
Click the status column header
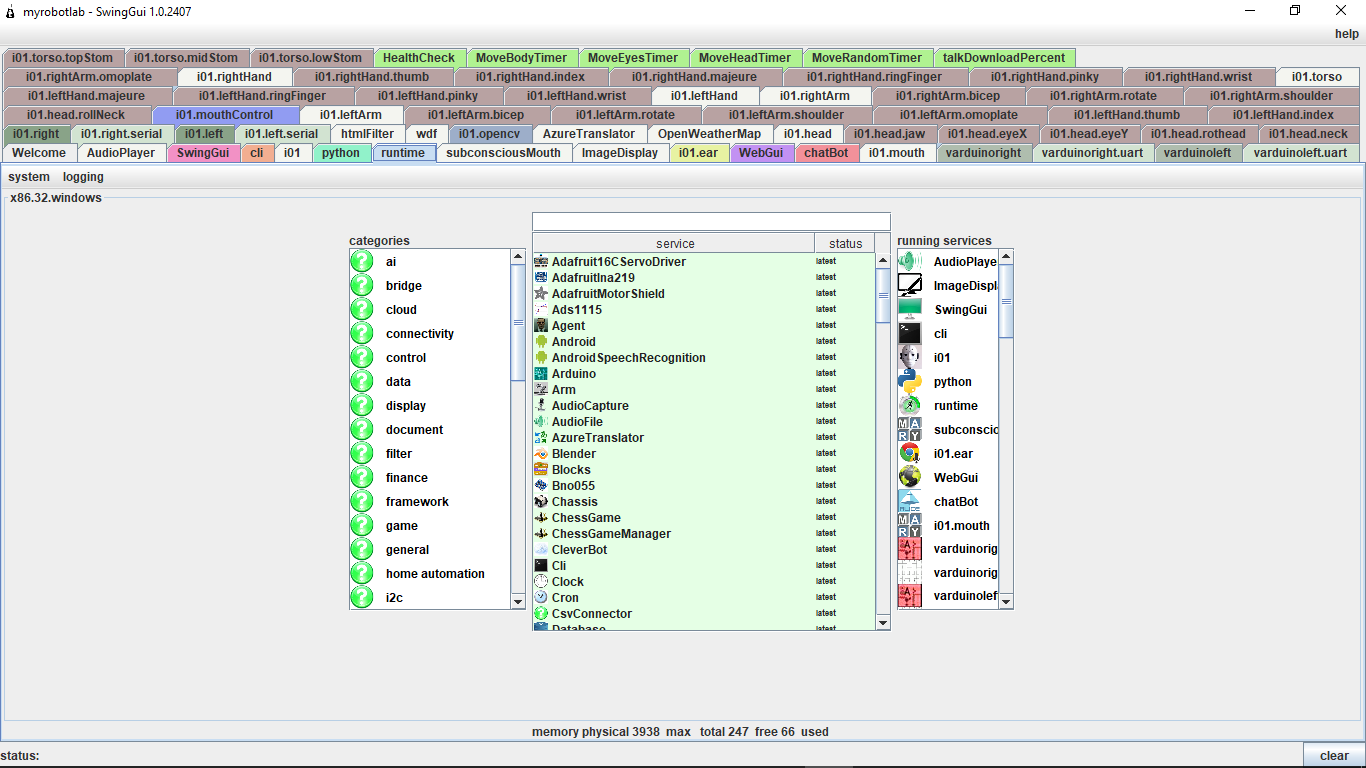(845, 243)
